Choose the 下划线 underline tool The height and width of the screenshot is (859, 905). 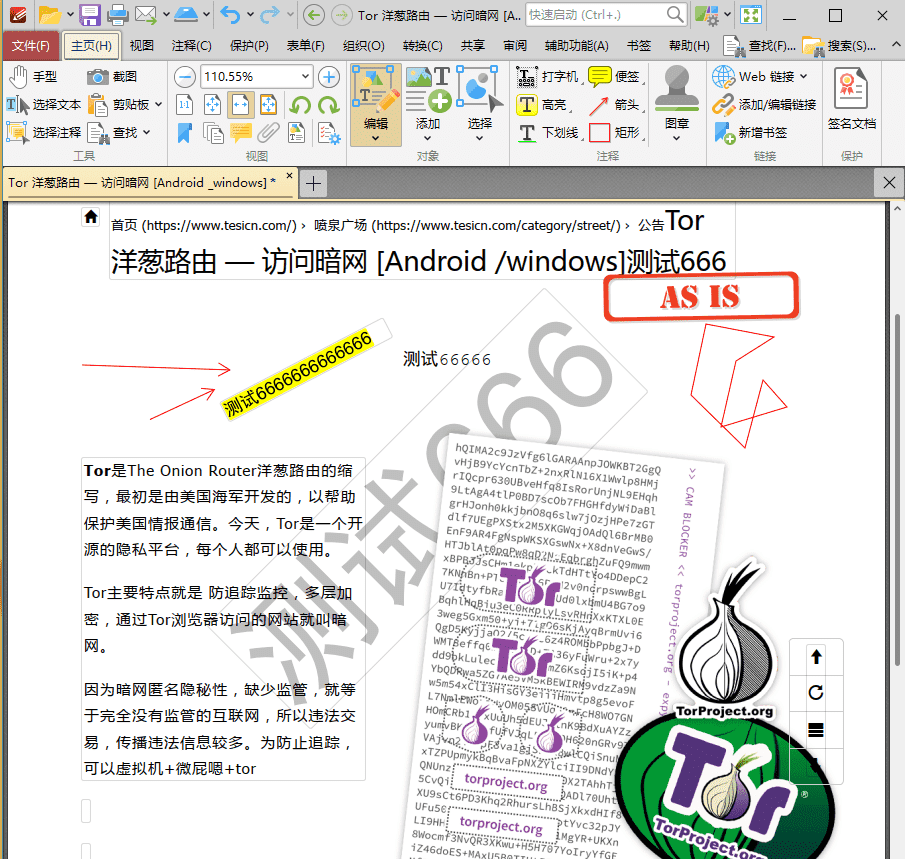549,133
